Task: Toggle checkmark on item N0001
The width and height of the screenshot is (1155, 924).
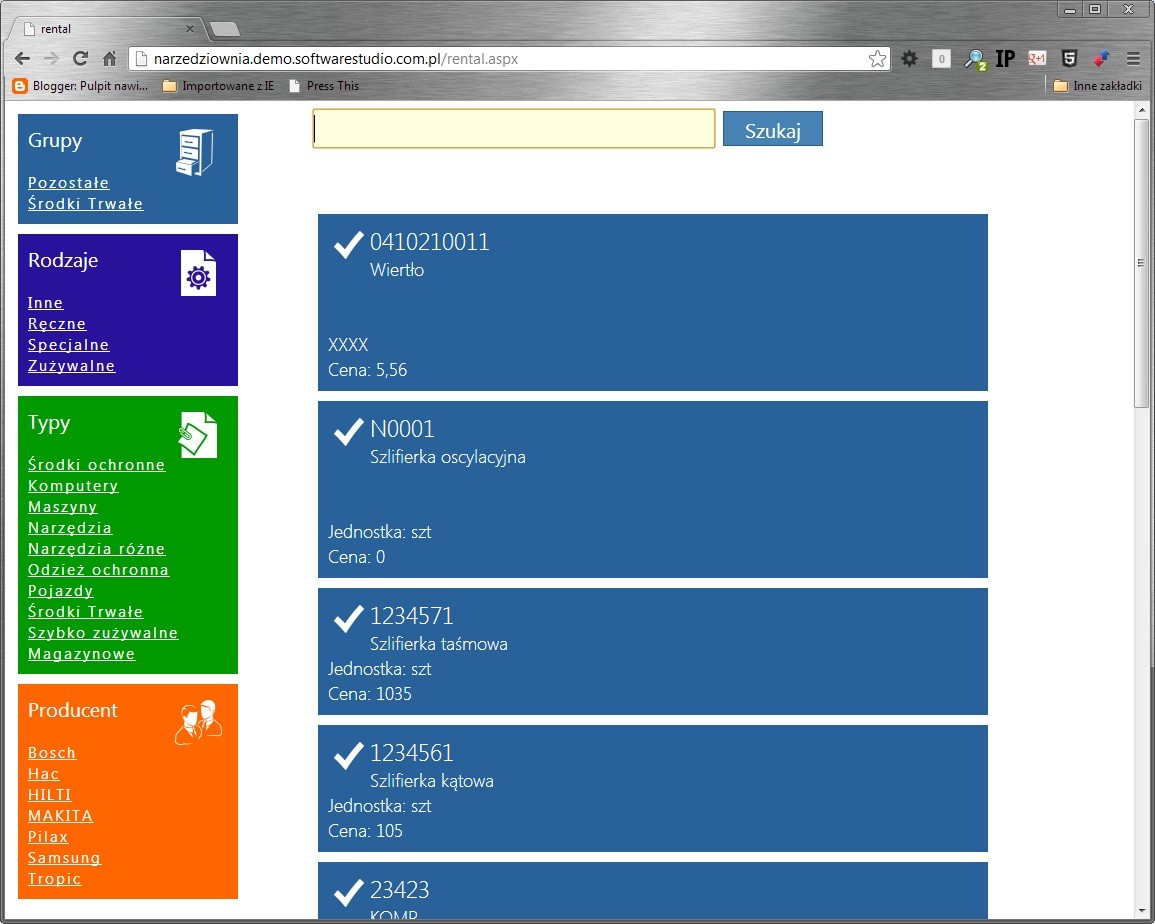Action: (x=348, y=431)
